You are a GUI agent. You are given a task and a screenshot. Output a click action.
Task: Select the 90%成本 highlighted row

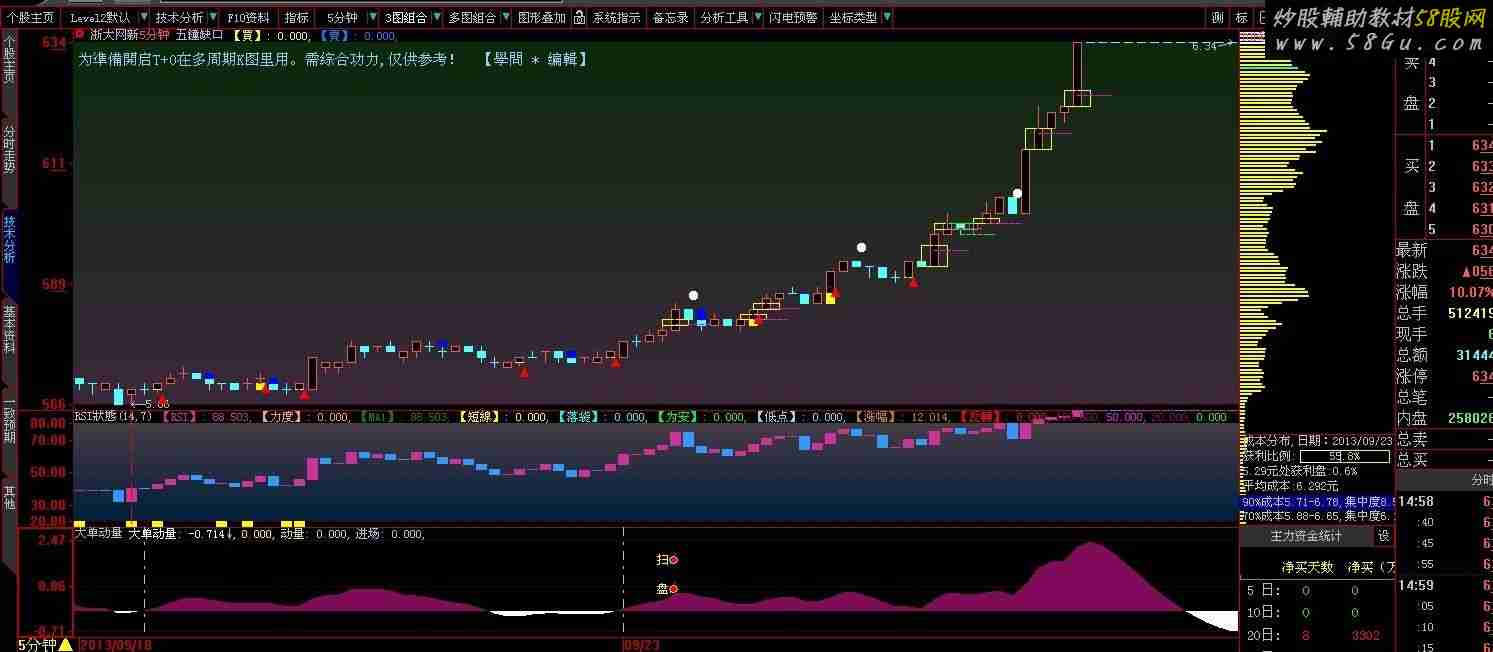click(x=1317, y=500)
